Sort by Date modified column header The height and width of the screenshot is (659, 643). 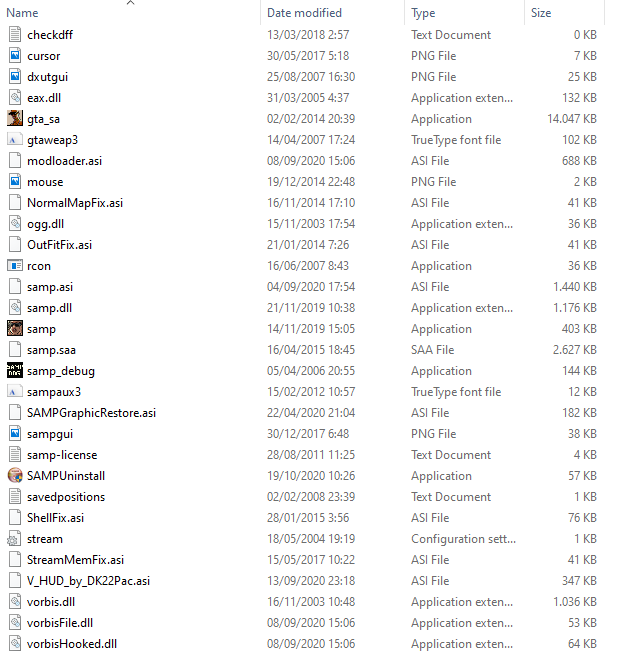click(x=304, y=13)
